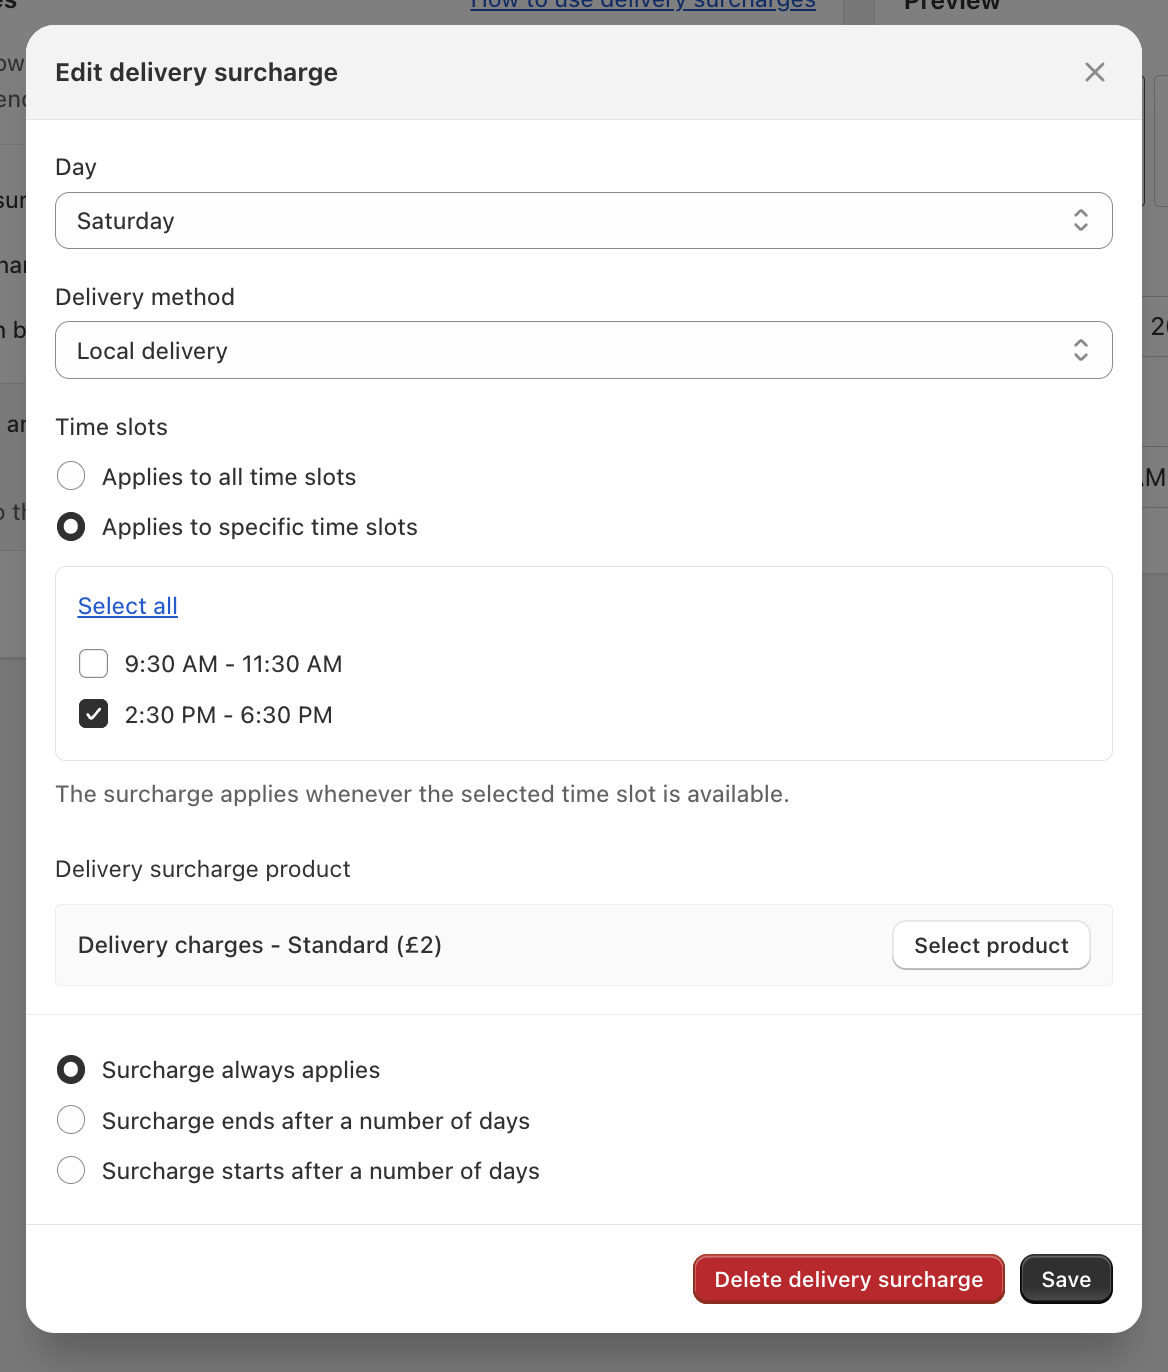
Task: Save the delivery surcharge changes
Action: click(x=1066, y=1279)
